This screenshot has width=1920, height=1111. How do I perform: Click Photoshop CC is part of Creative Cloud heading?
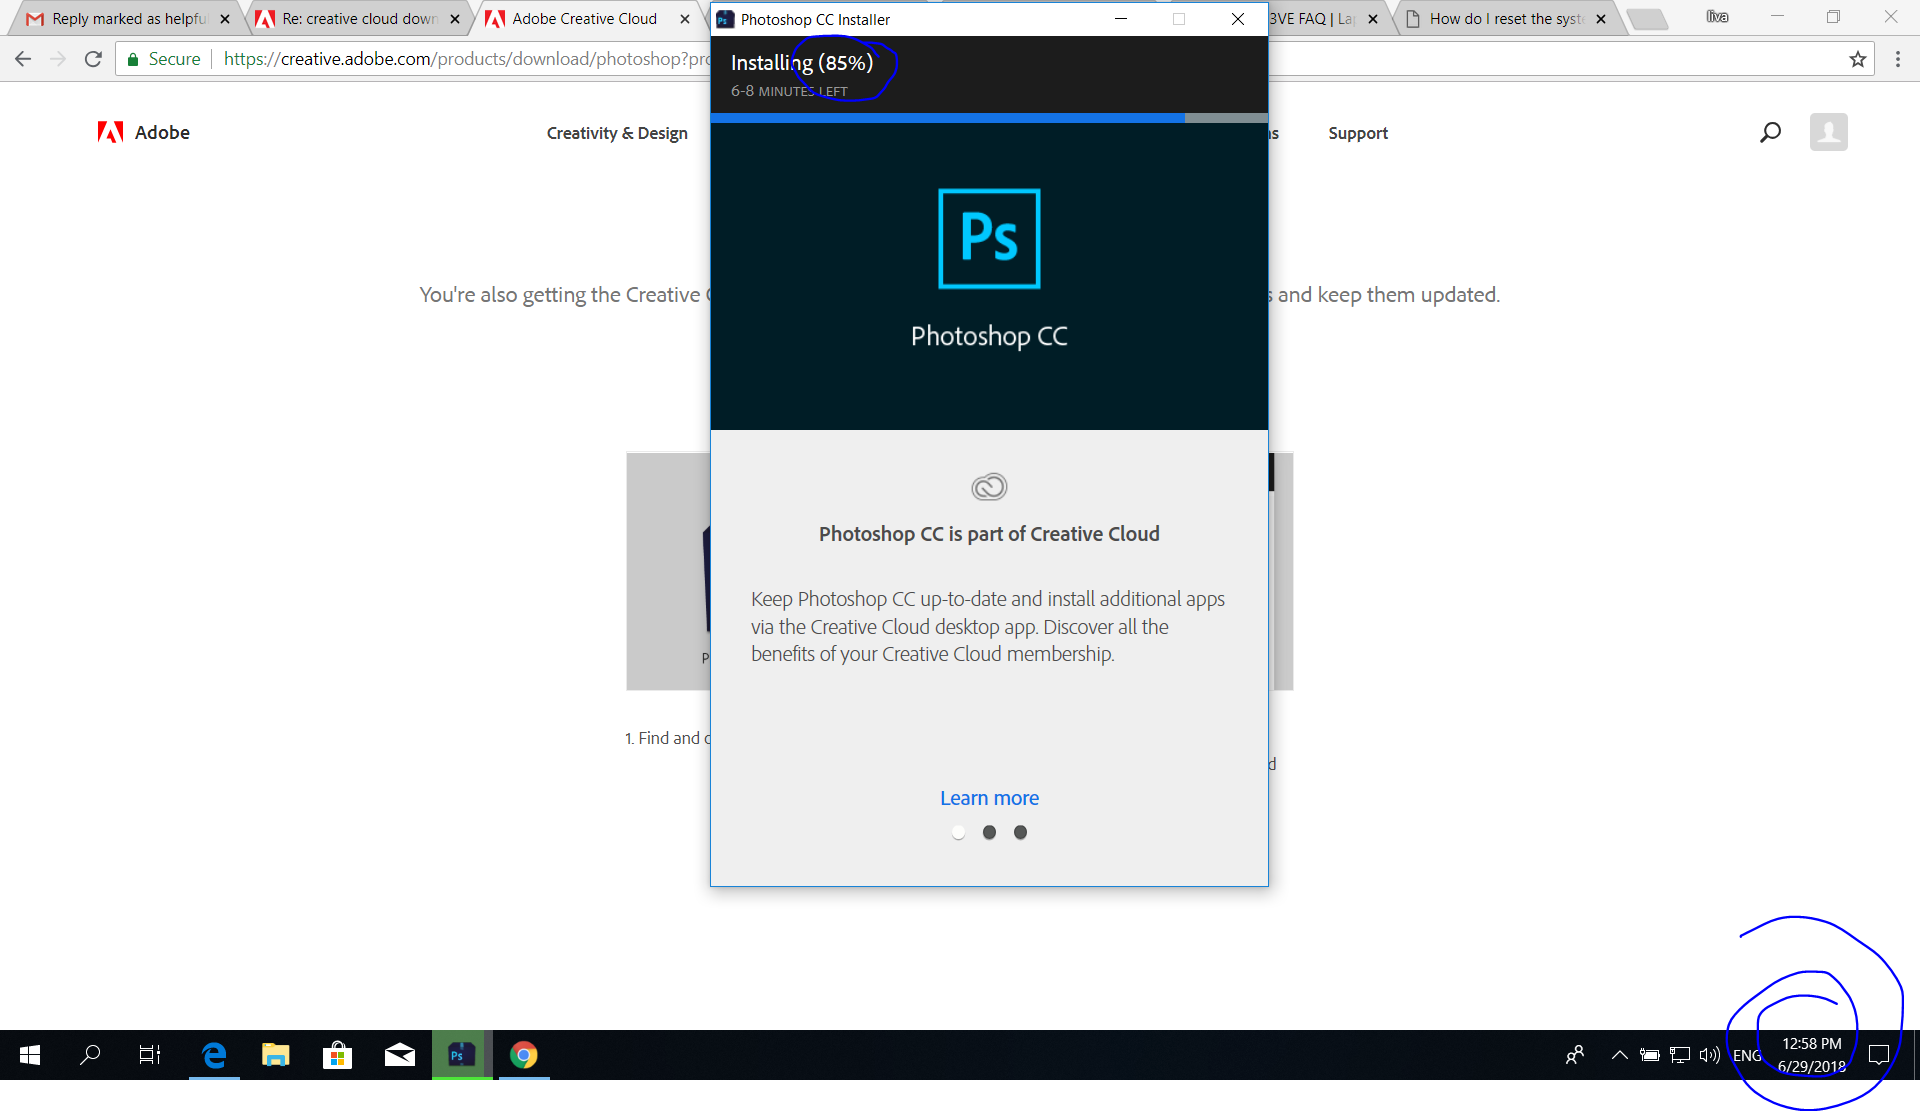click(989, 534)
